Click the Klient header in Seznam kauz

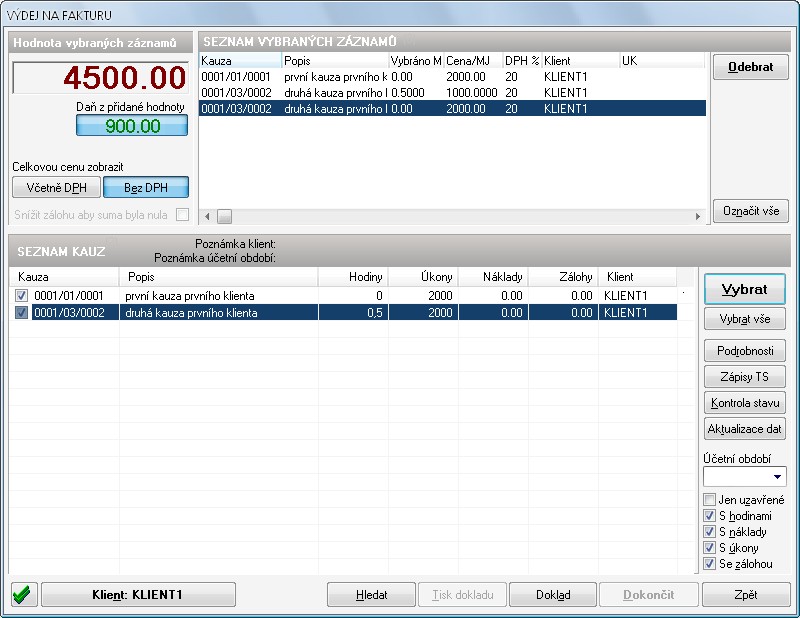point(637,277)
